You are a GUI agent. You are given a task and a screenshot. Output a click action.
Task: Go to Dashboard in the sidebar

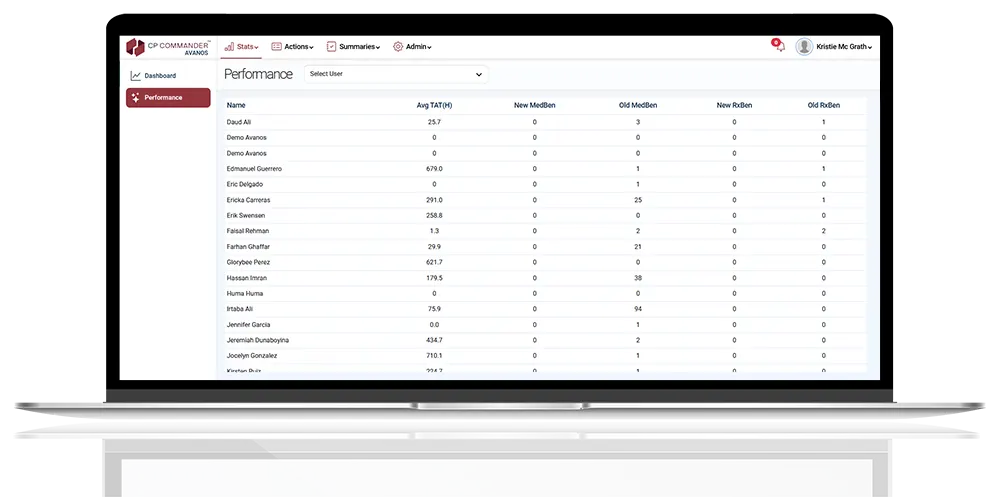pos(160,76)
